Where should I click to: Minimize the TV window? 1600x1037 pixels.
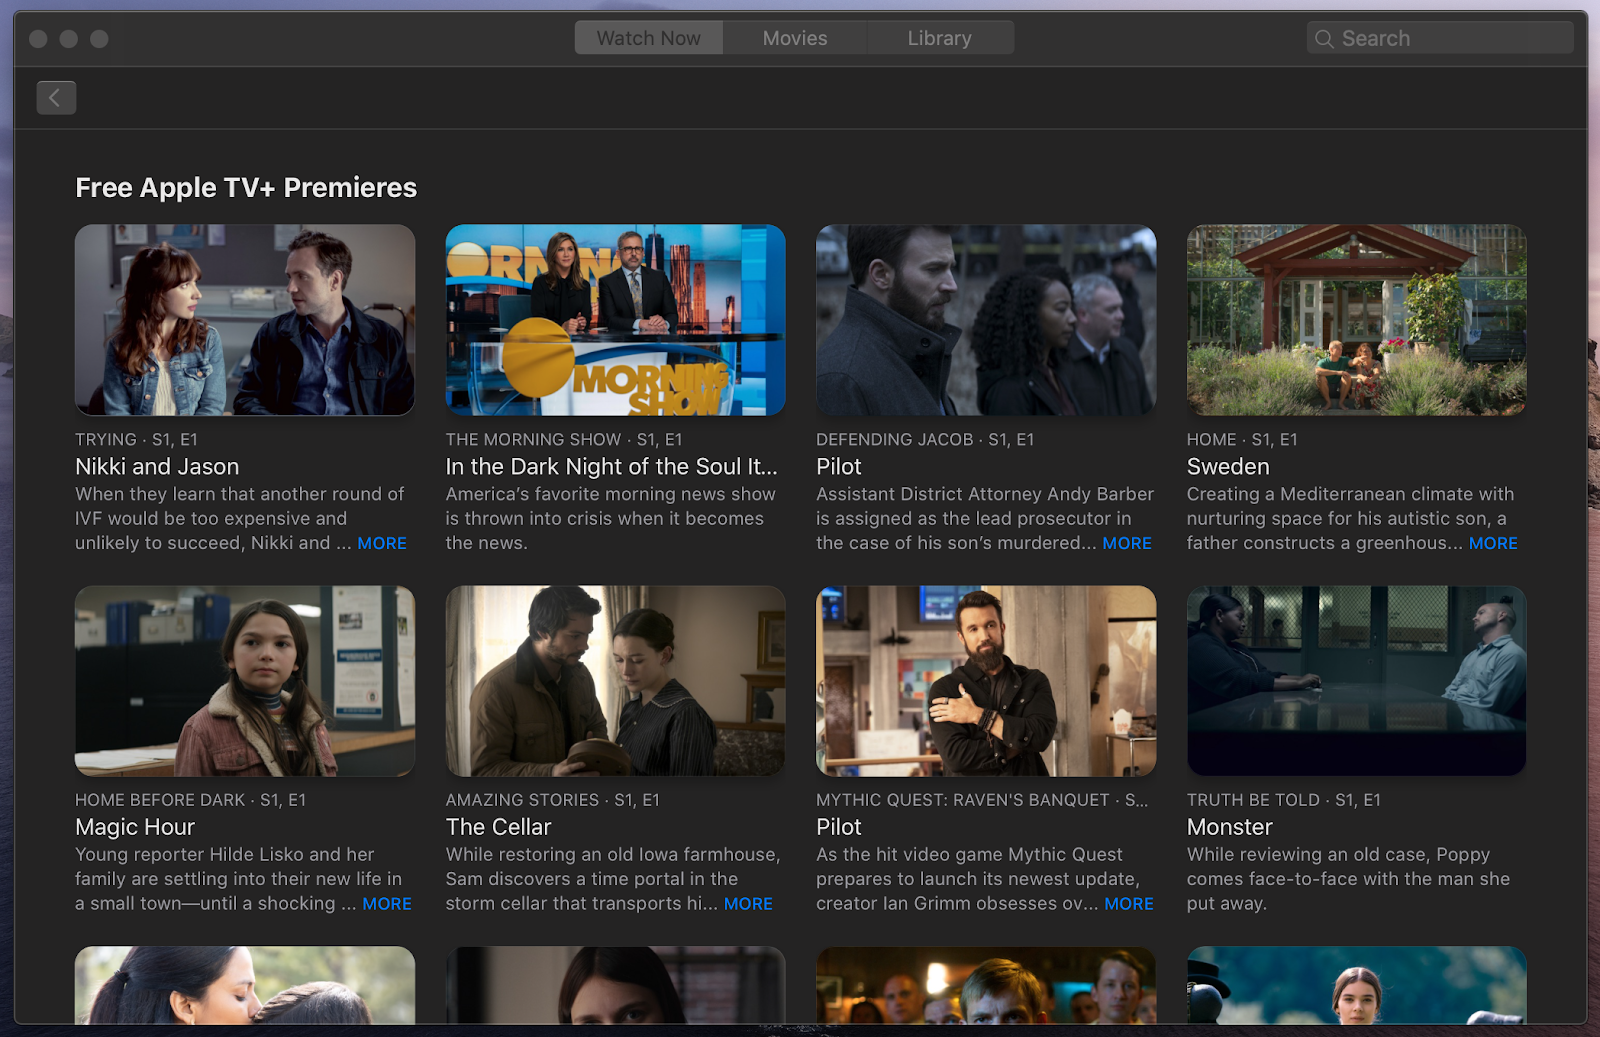coord(69,39)
